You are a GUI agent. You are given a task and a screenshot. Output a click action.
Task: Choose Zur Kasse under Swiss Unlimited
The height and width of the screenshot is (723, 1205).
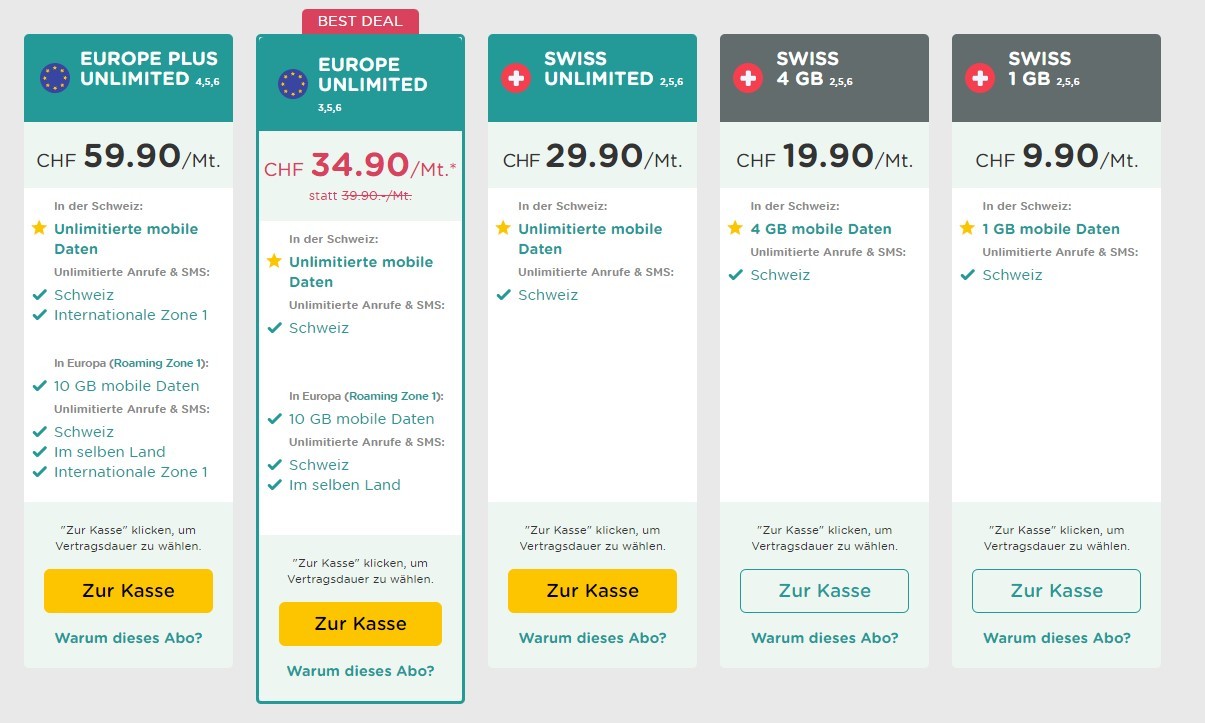pyautogui.click(x=592, y=591)
